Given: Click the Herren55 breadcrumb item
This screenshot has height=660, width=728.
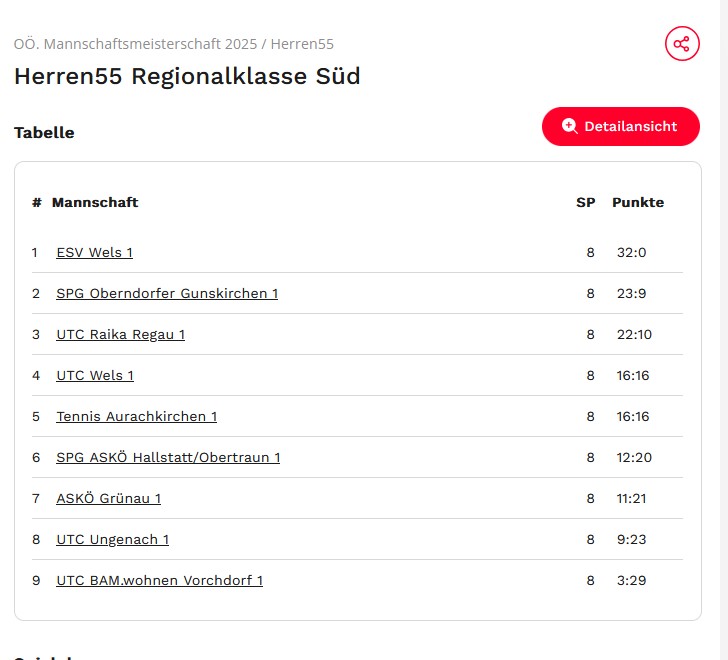Looking at the screenshot, I should click(302, 44).
